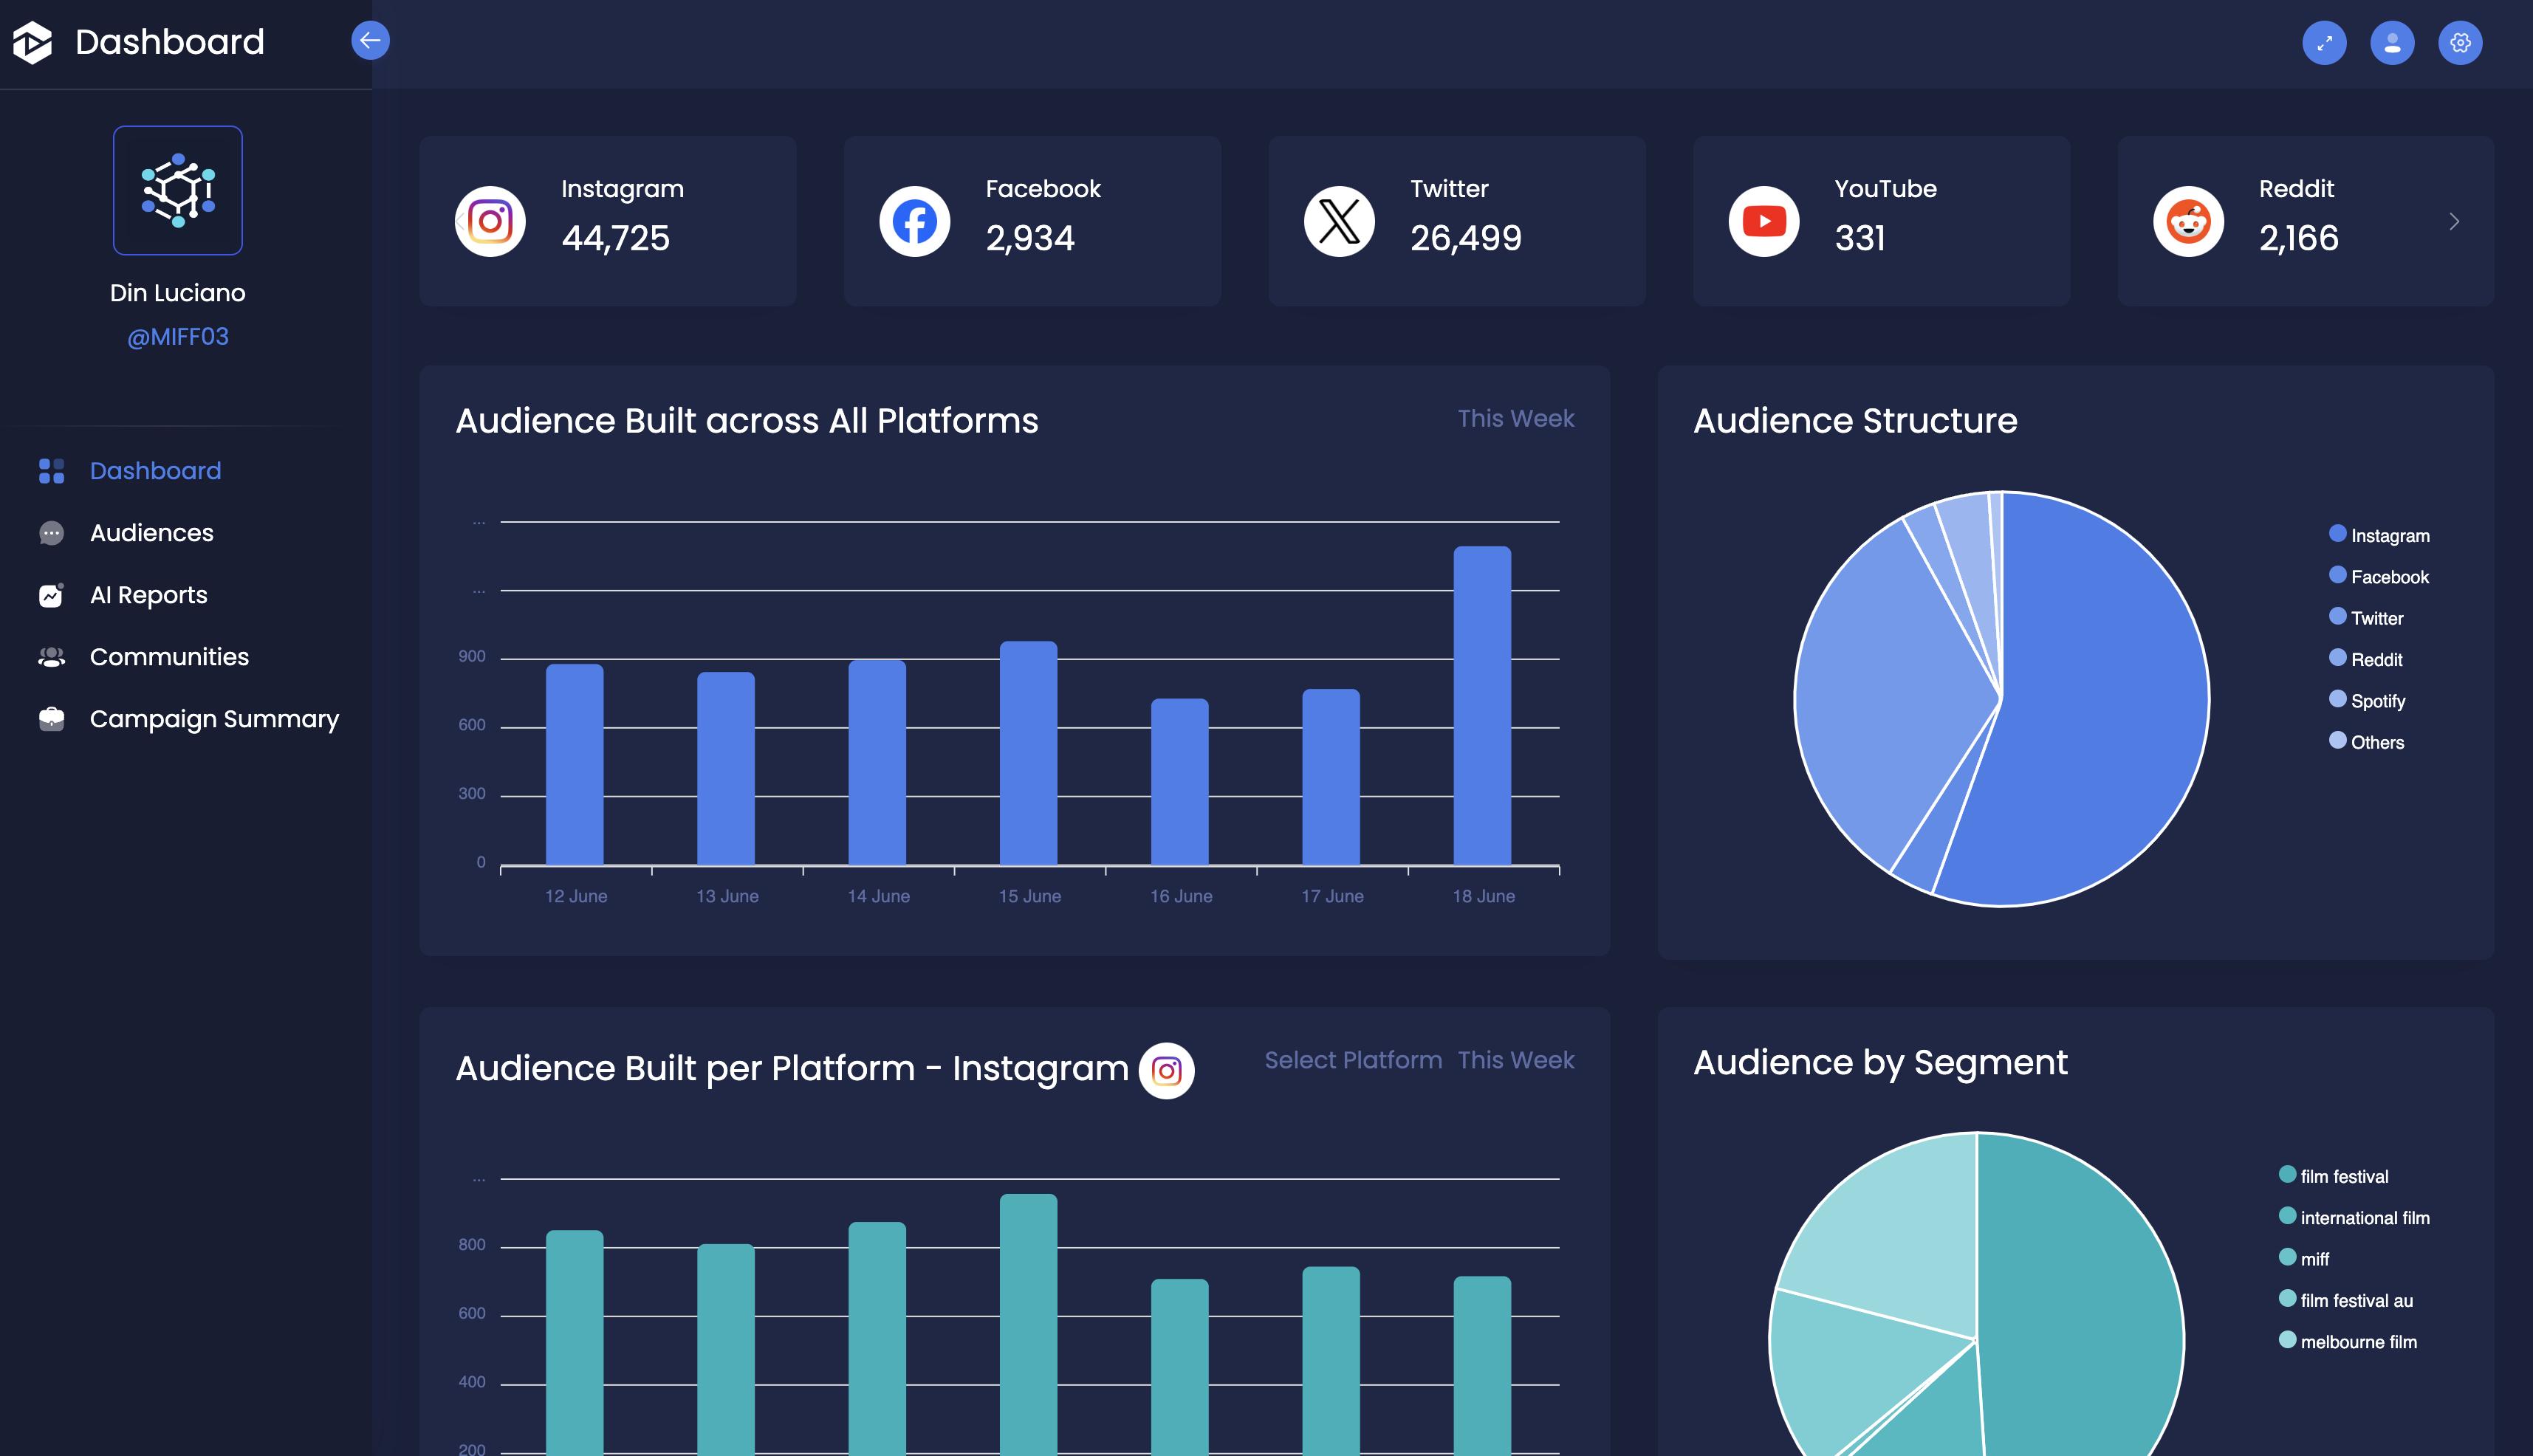Go to AI Reports in sidebar
Screen dimensions: 2533x1456
148,595
